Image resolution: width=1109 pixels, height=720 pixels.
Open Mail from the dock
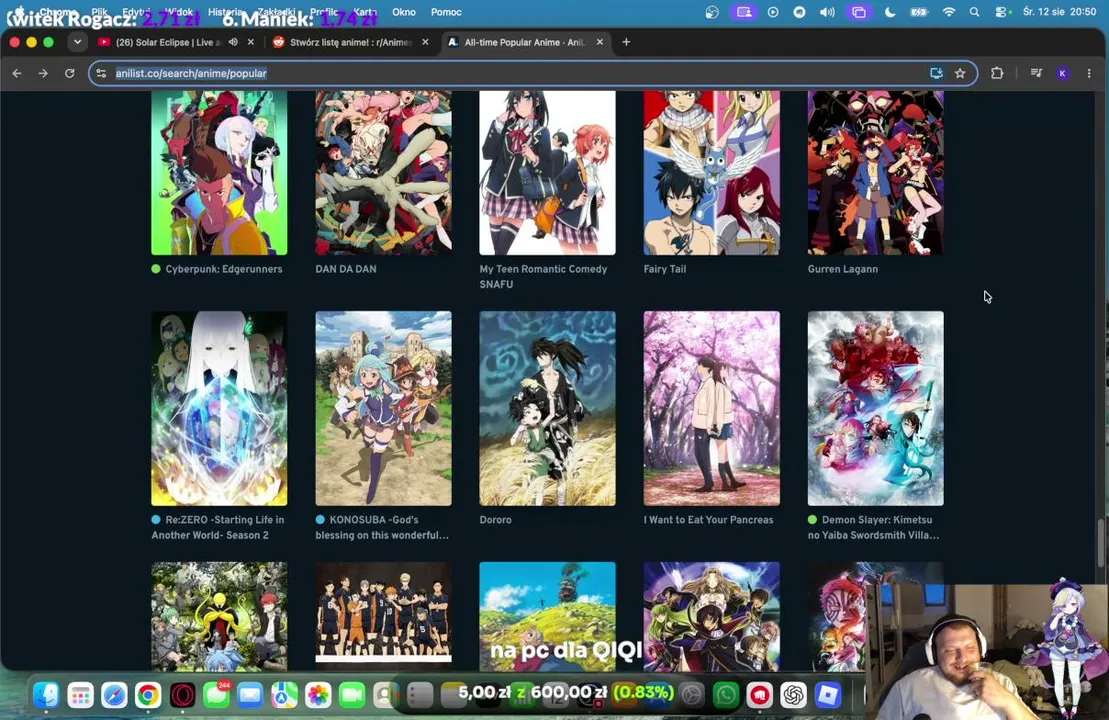coord(250,695)
